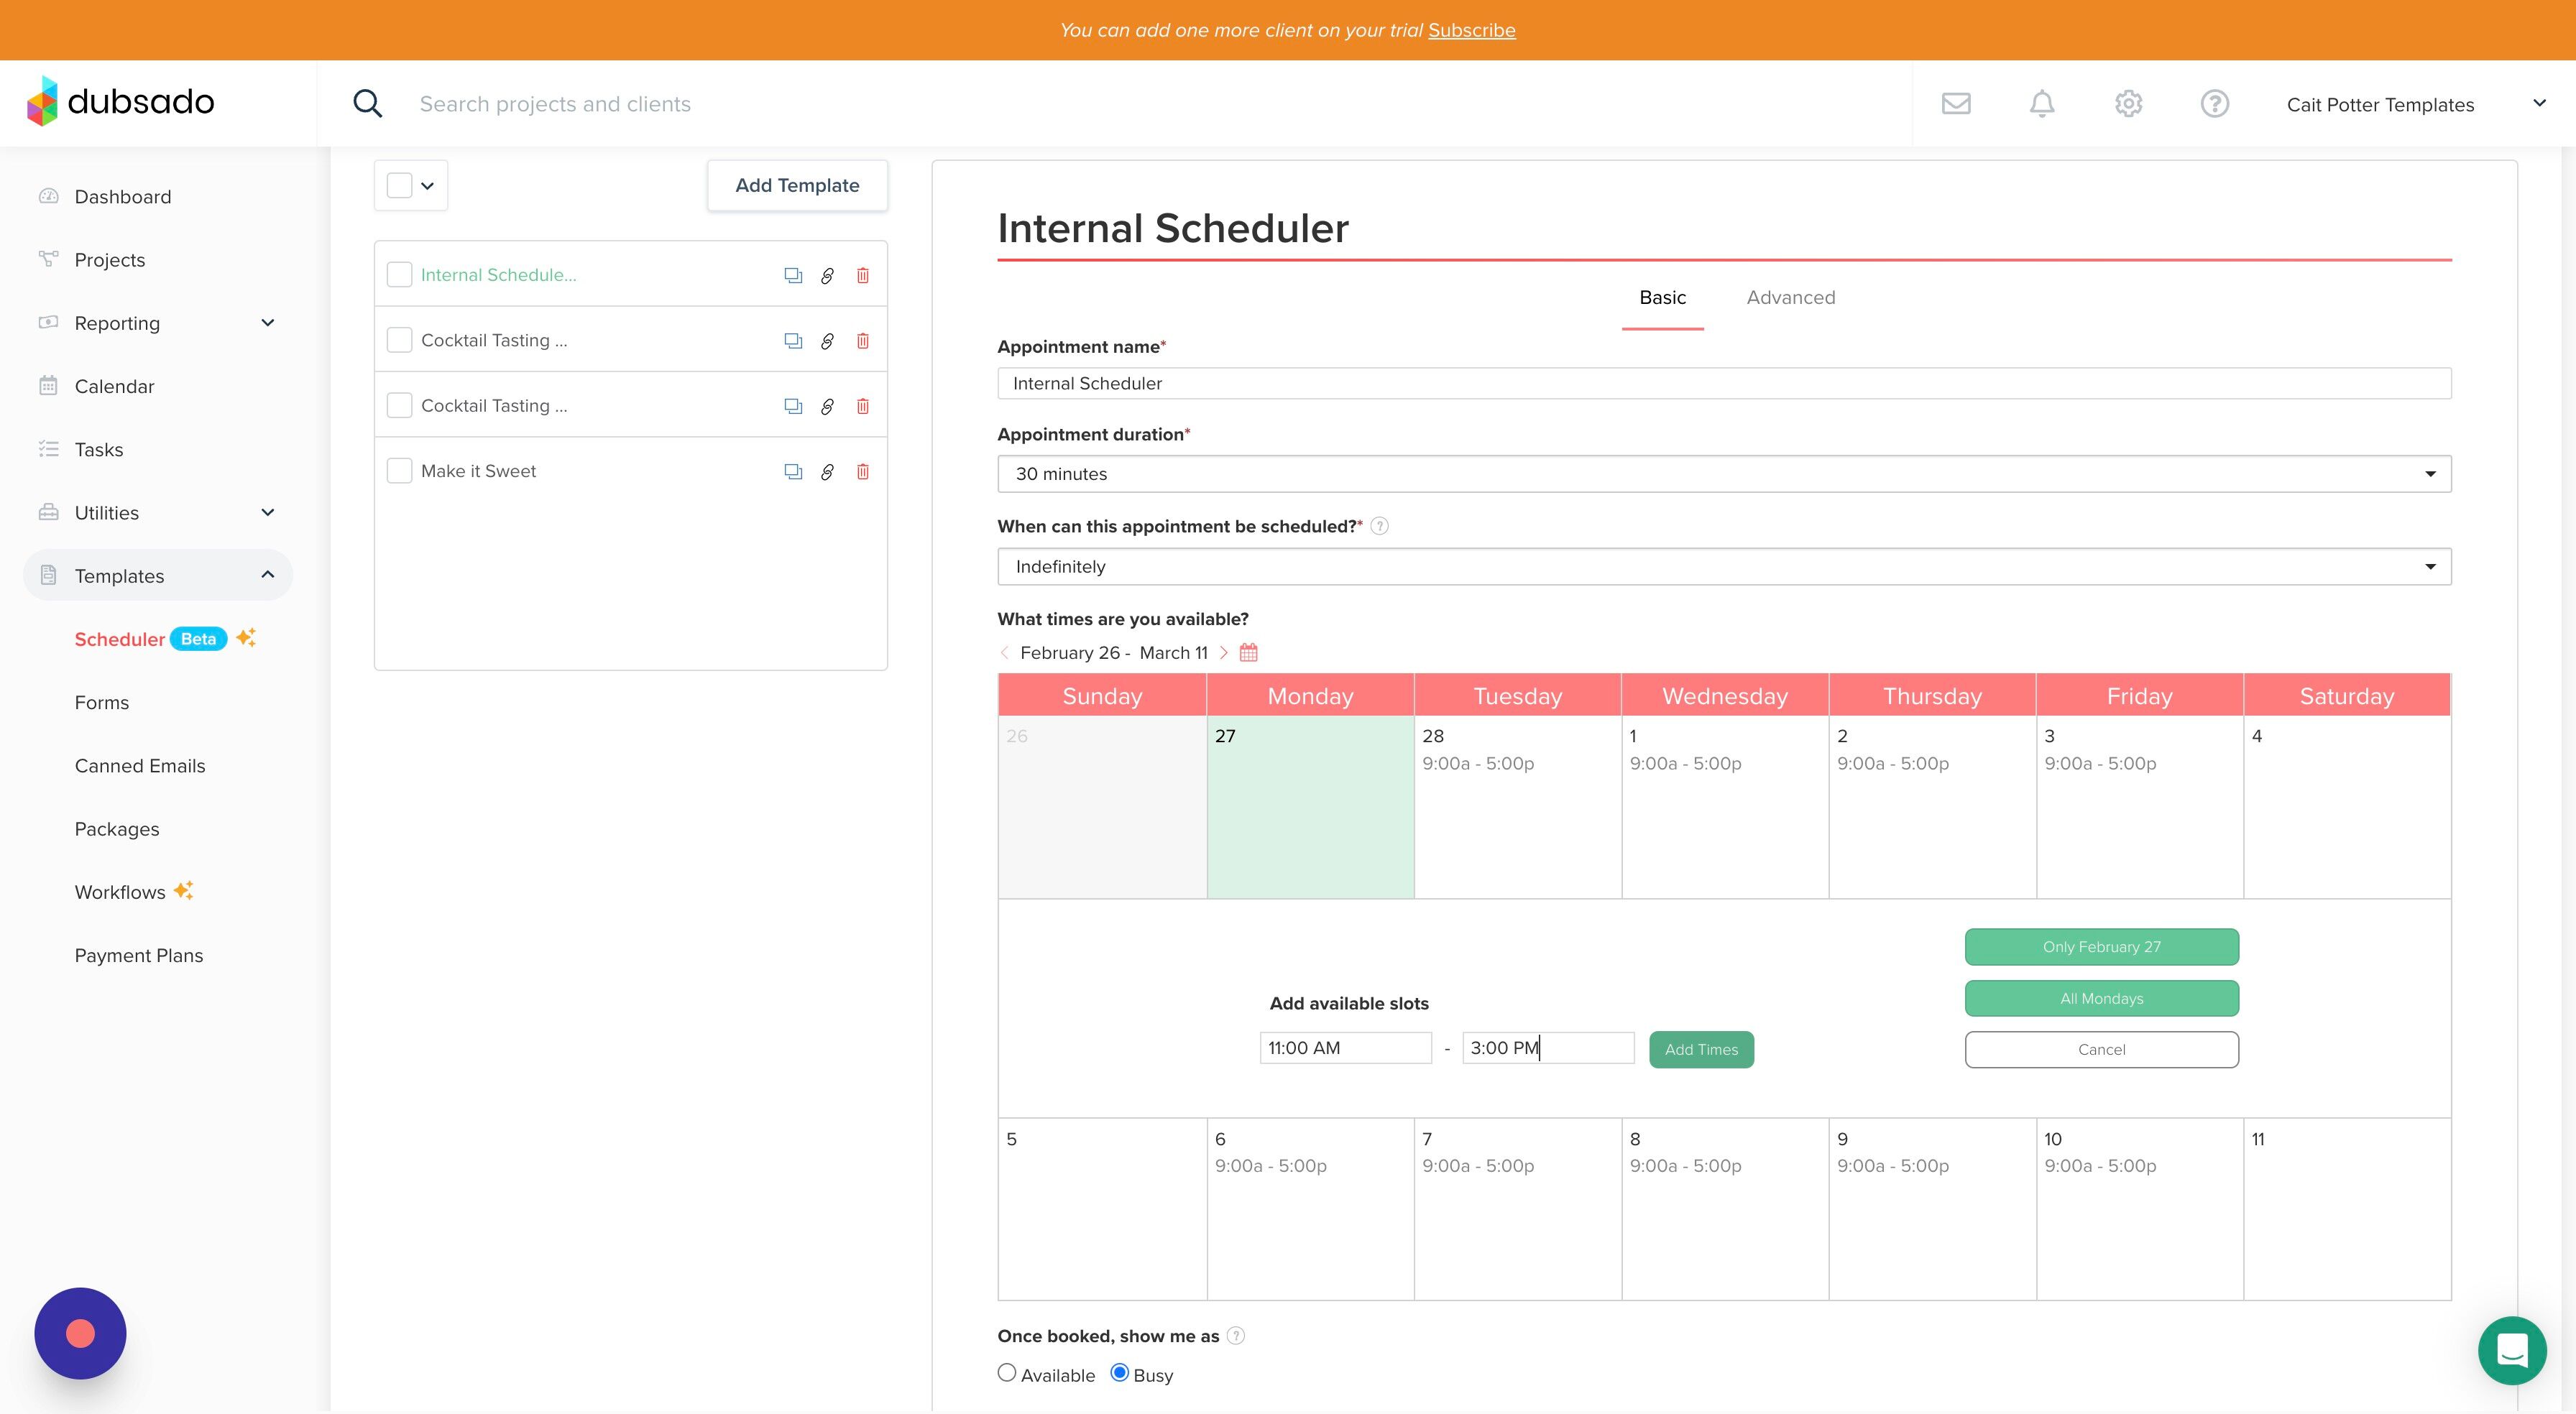Delete the Make it Sweet template
The image size is (2576, 1414).
[863, 471]
